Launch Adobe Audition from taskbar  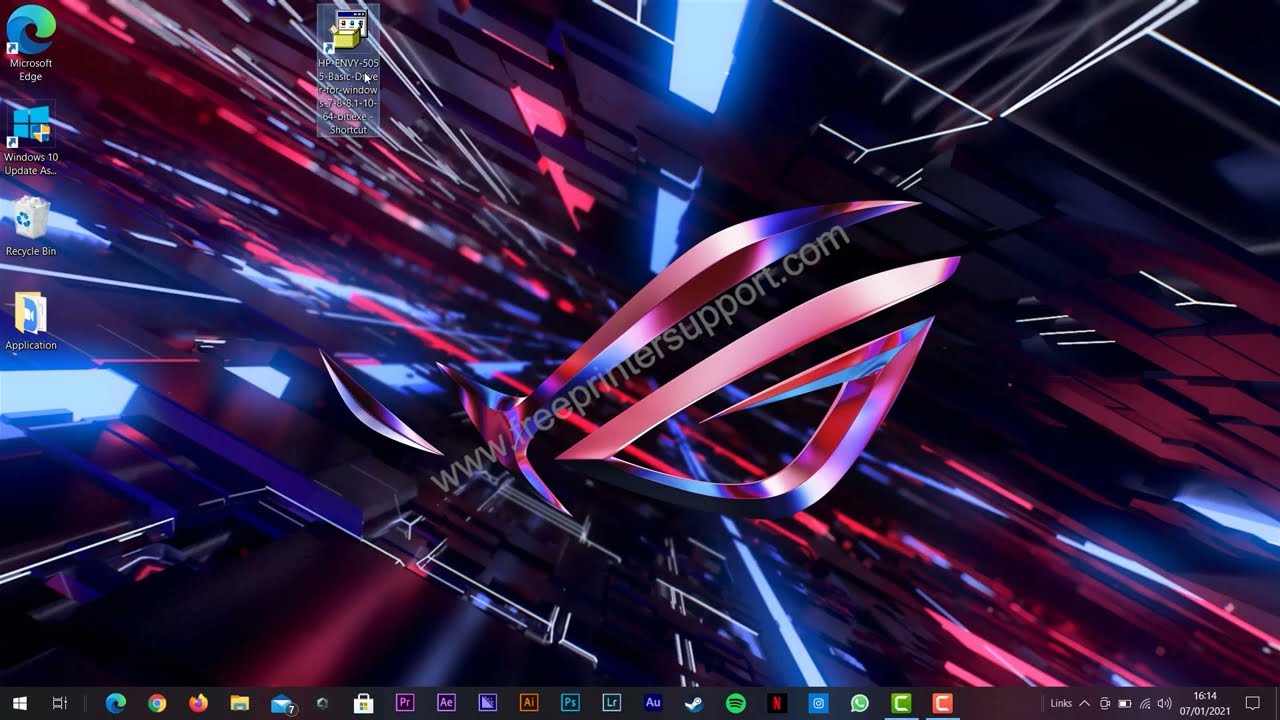[653, 703]
